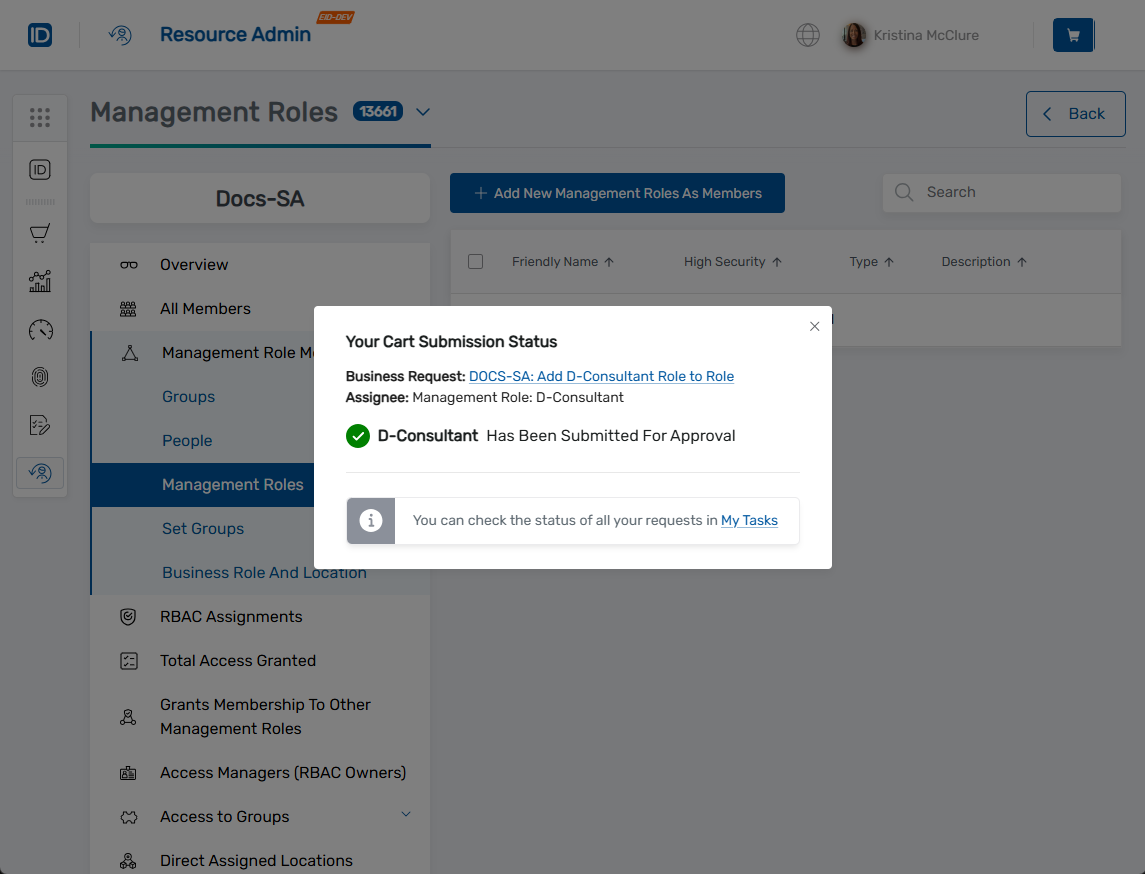Click inside the Search field
Viewport: 1145px width, 874px height.
tap(1000, 192)
